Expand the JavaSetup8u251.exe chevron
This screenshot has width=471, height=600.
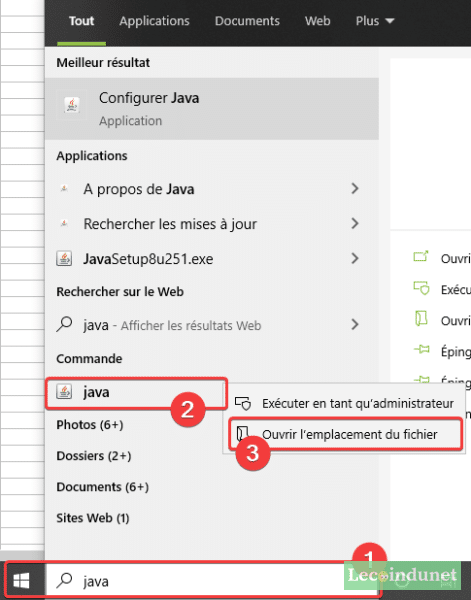coord(355,258)
